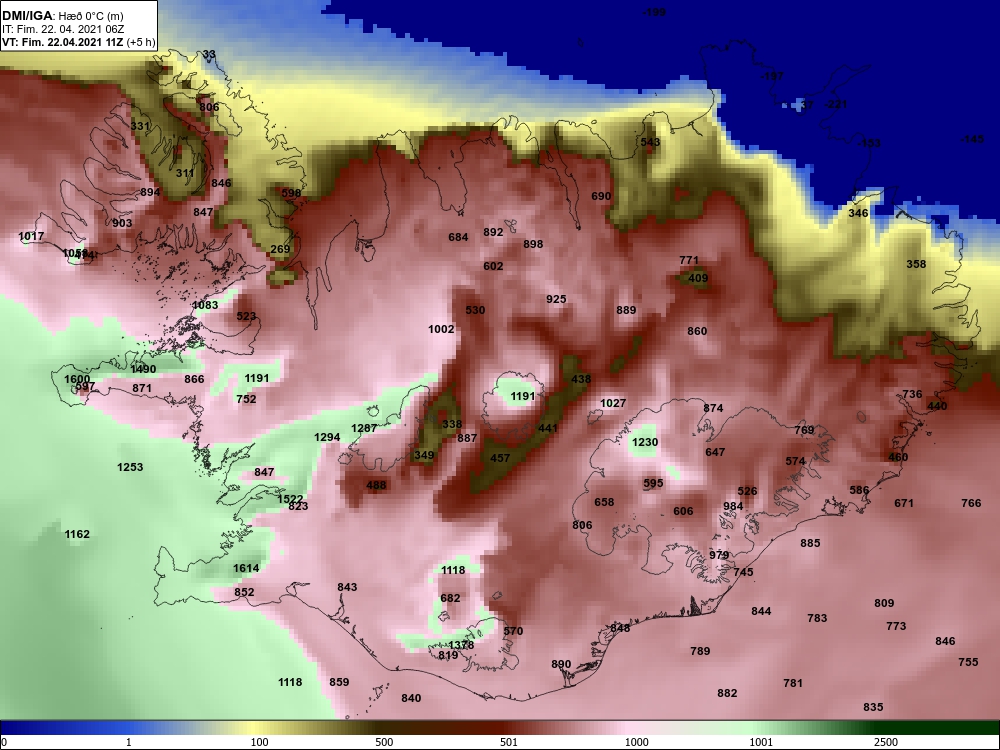Click the map value 530
1000x750 pixels.
(x=475, y=310)
